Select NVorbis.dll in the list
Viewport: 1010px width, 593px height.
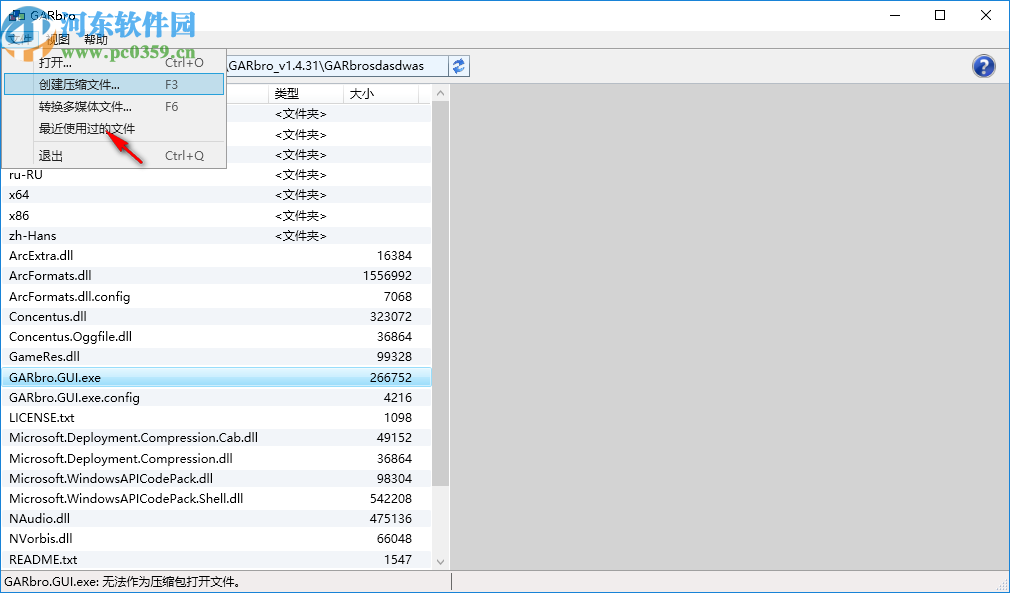tap(216, 538)
